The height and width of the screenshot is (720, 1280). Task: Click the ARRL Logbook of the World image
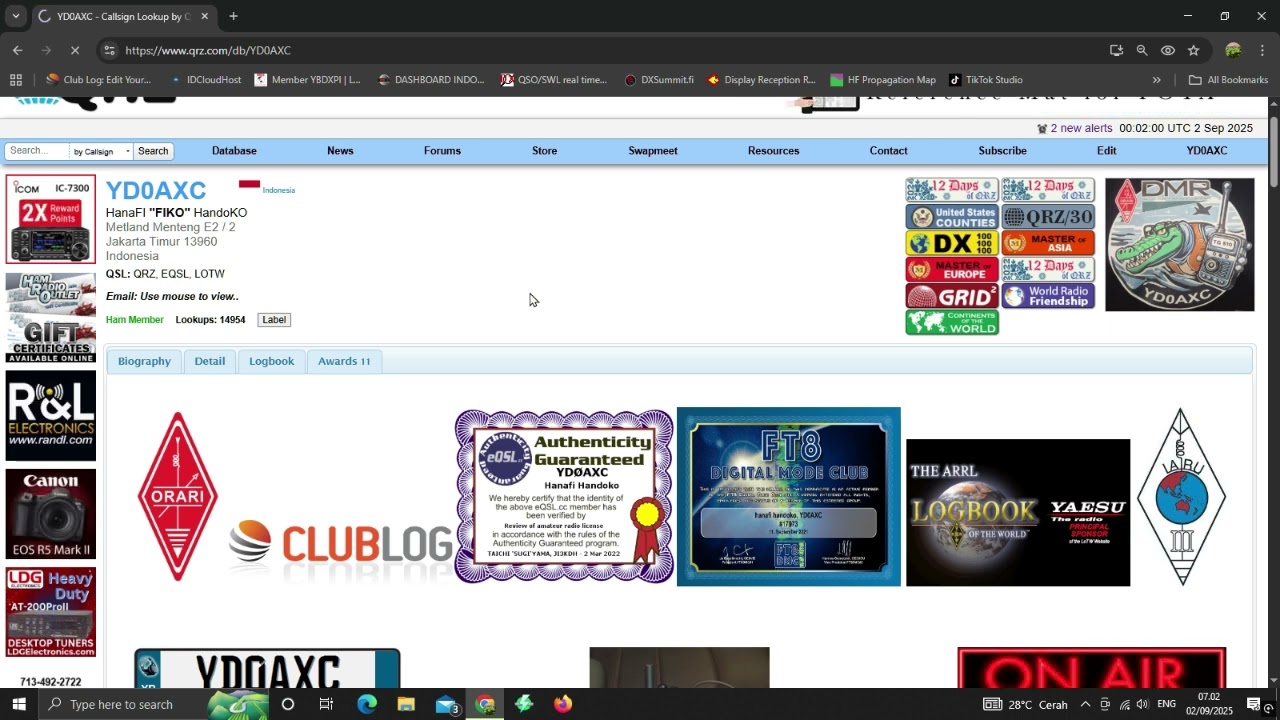point(1018,513)
